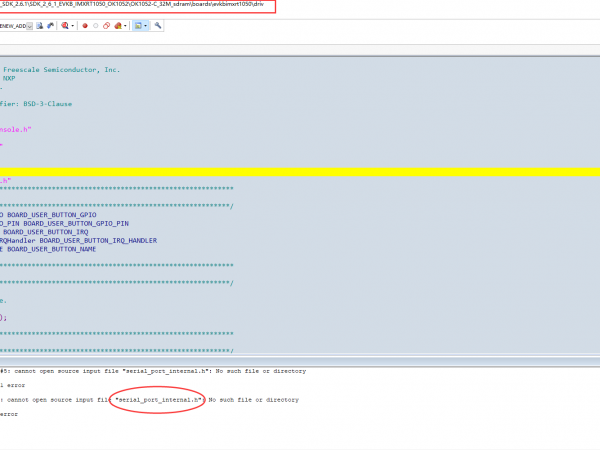Click the BOARD_USER_BUTTON_IRQ_HANDLER code line
The height and width of the screenshot is (450, 600).
pyautogui.click(x=80, y=240)
